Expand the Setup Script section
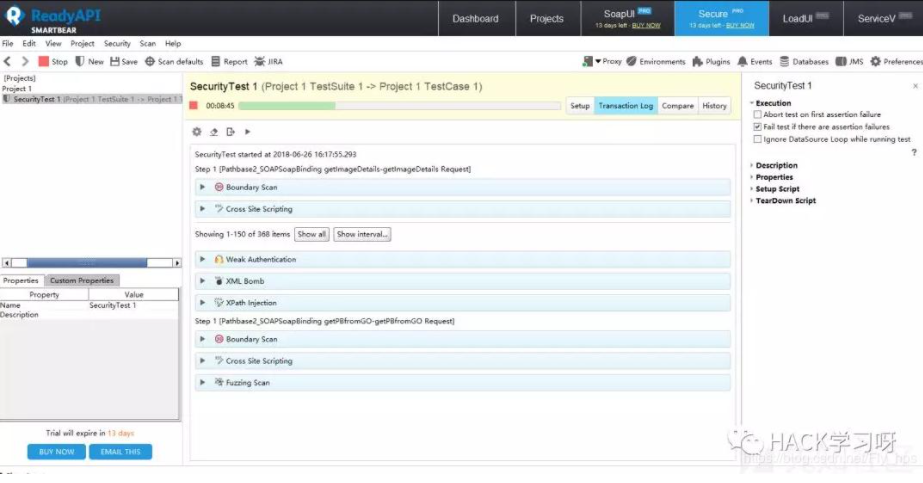The image size is (923, 483). 752,189
